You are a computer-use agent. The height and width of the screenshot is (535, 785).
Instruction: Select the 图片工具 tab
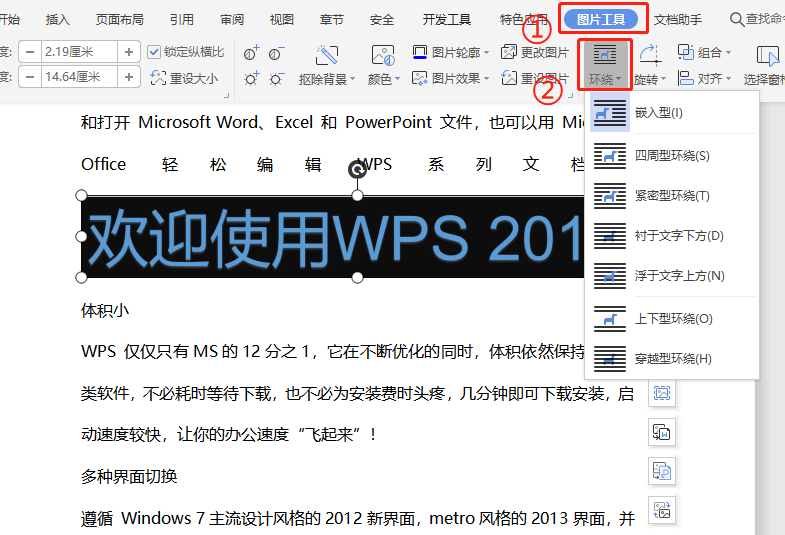tap(601, 19)
